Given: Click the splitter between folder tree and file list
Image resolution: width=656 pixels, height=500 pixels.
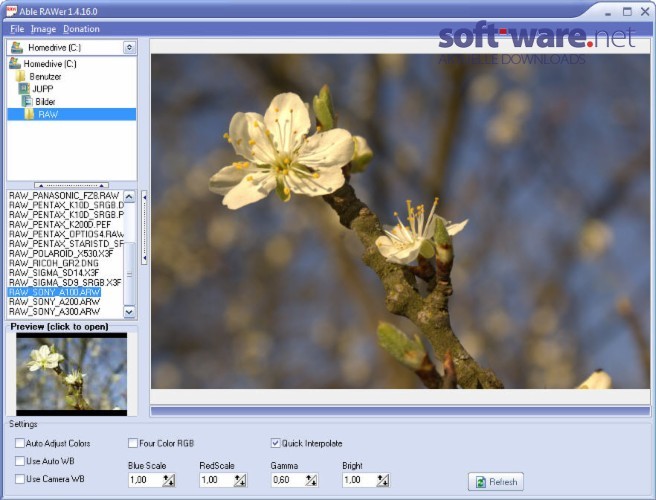Looking at the screenshot, I should point(72,185).
